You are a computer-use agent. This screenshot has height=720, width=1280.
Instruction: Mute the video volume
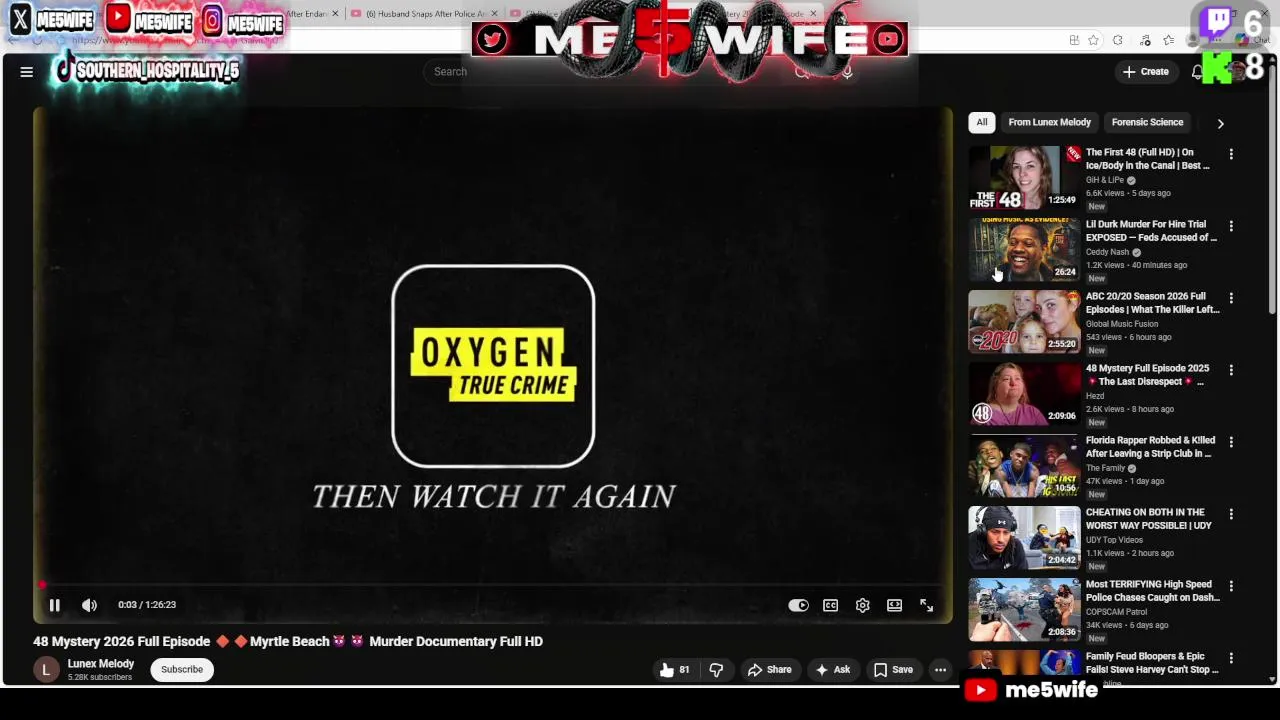[89, 605]
